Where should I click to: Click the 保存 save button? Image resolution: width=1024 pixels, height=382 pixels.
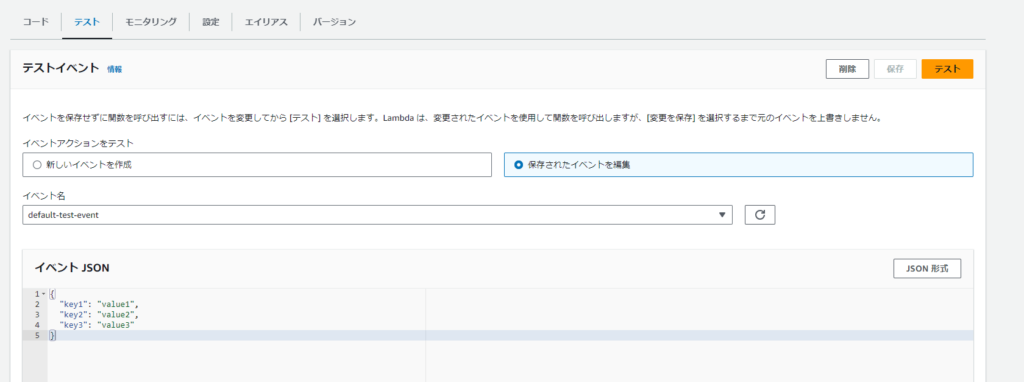point(895,69)
